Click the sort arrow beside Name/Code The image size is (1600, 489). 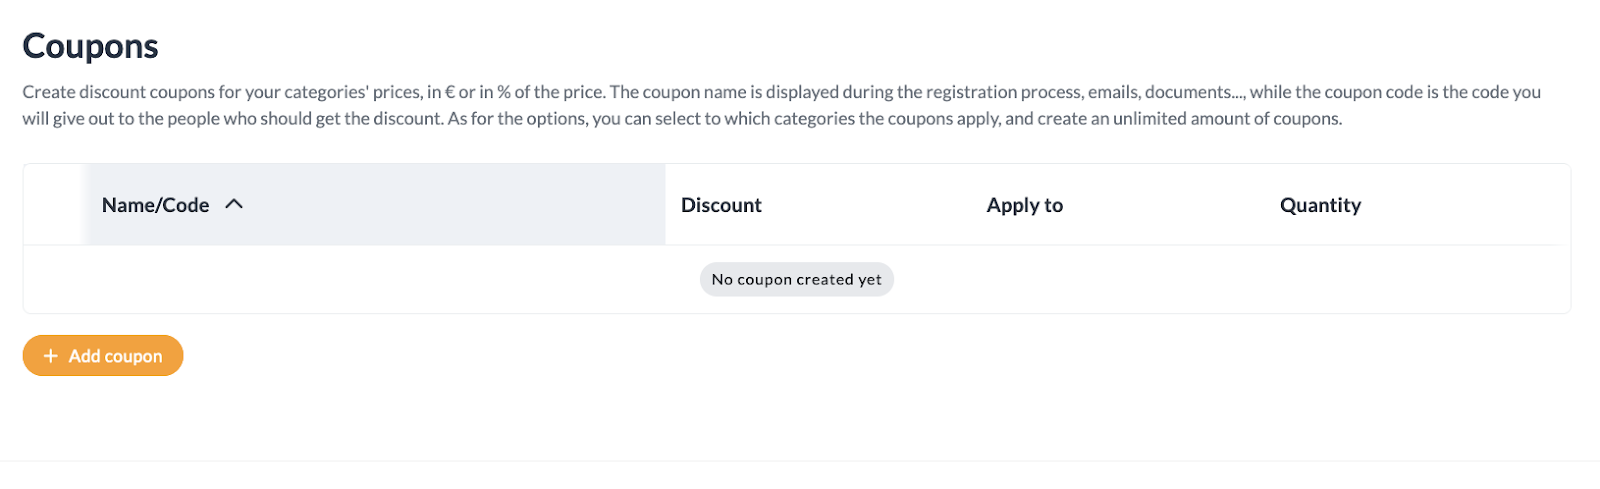coord(234,204)
